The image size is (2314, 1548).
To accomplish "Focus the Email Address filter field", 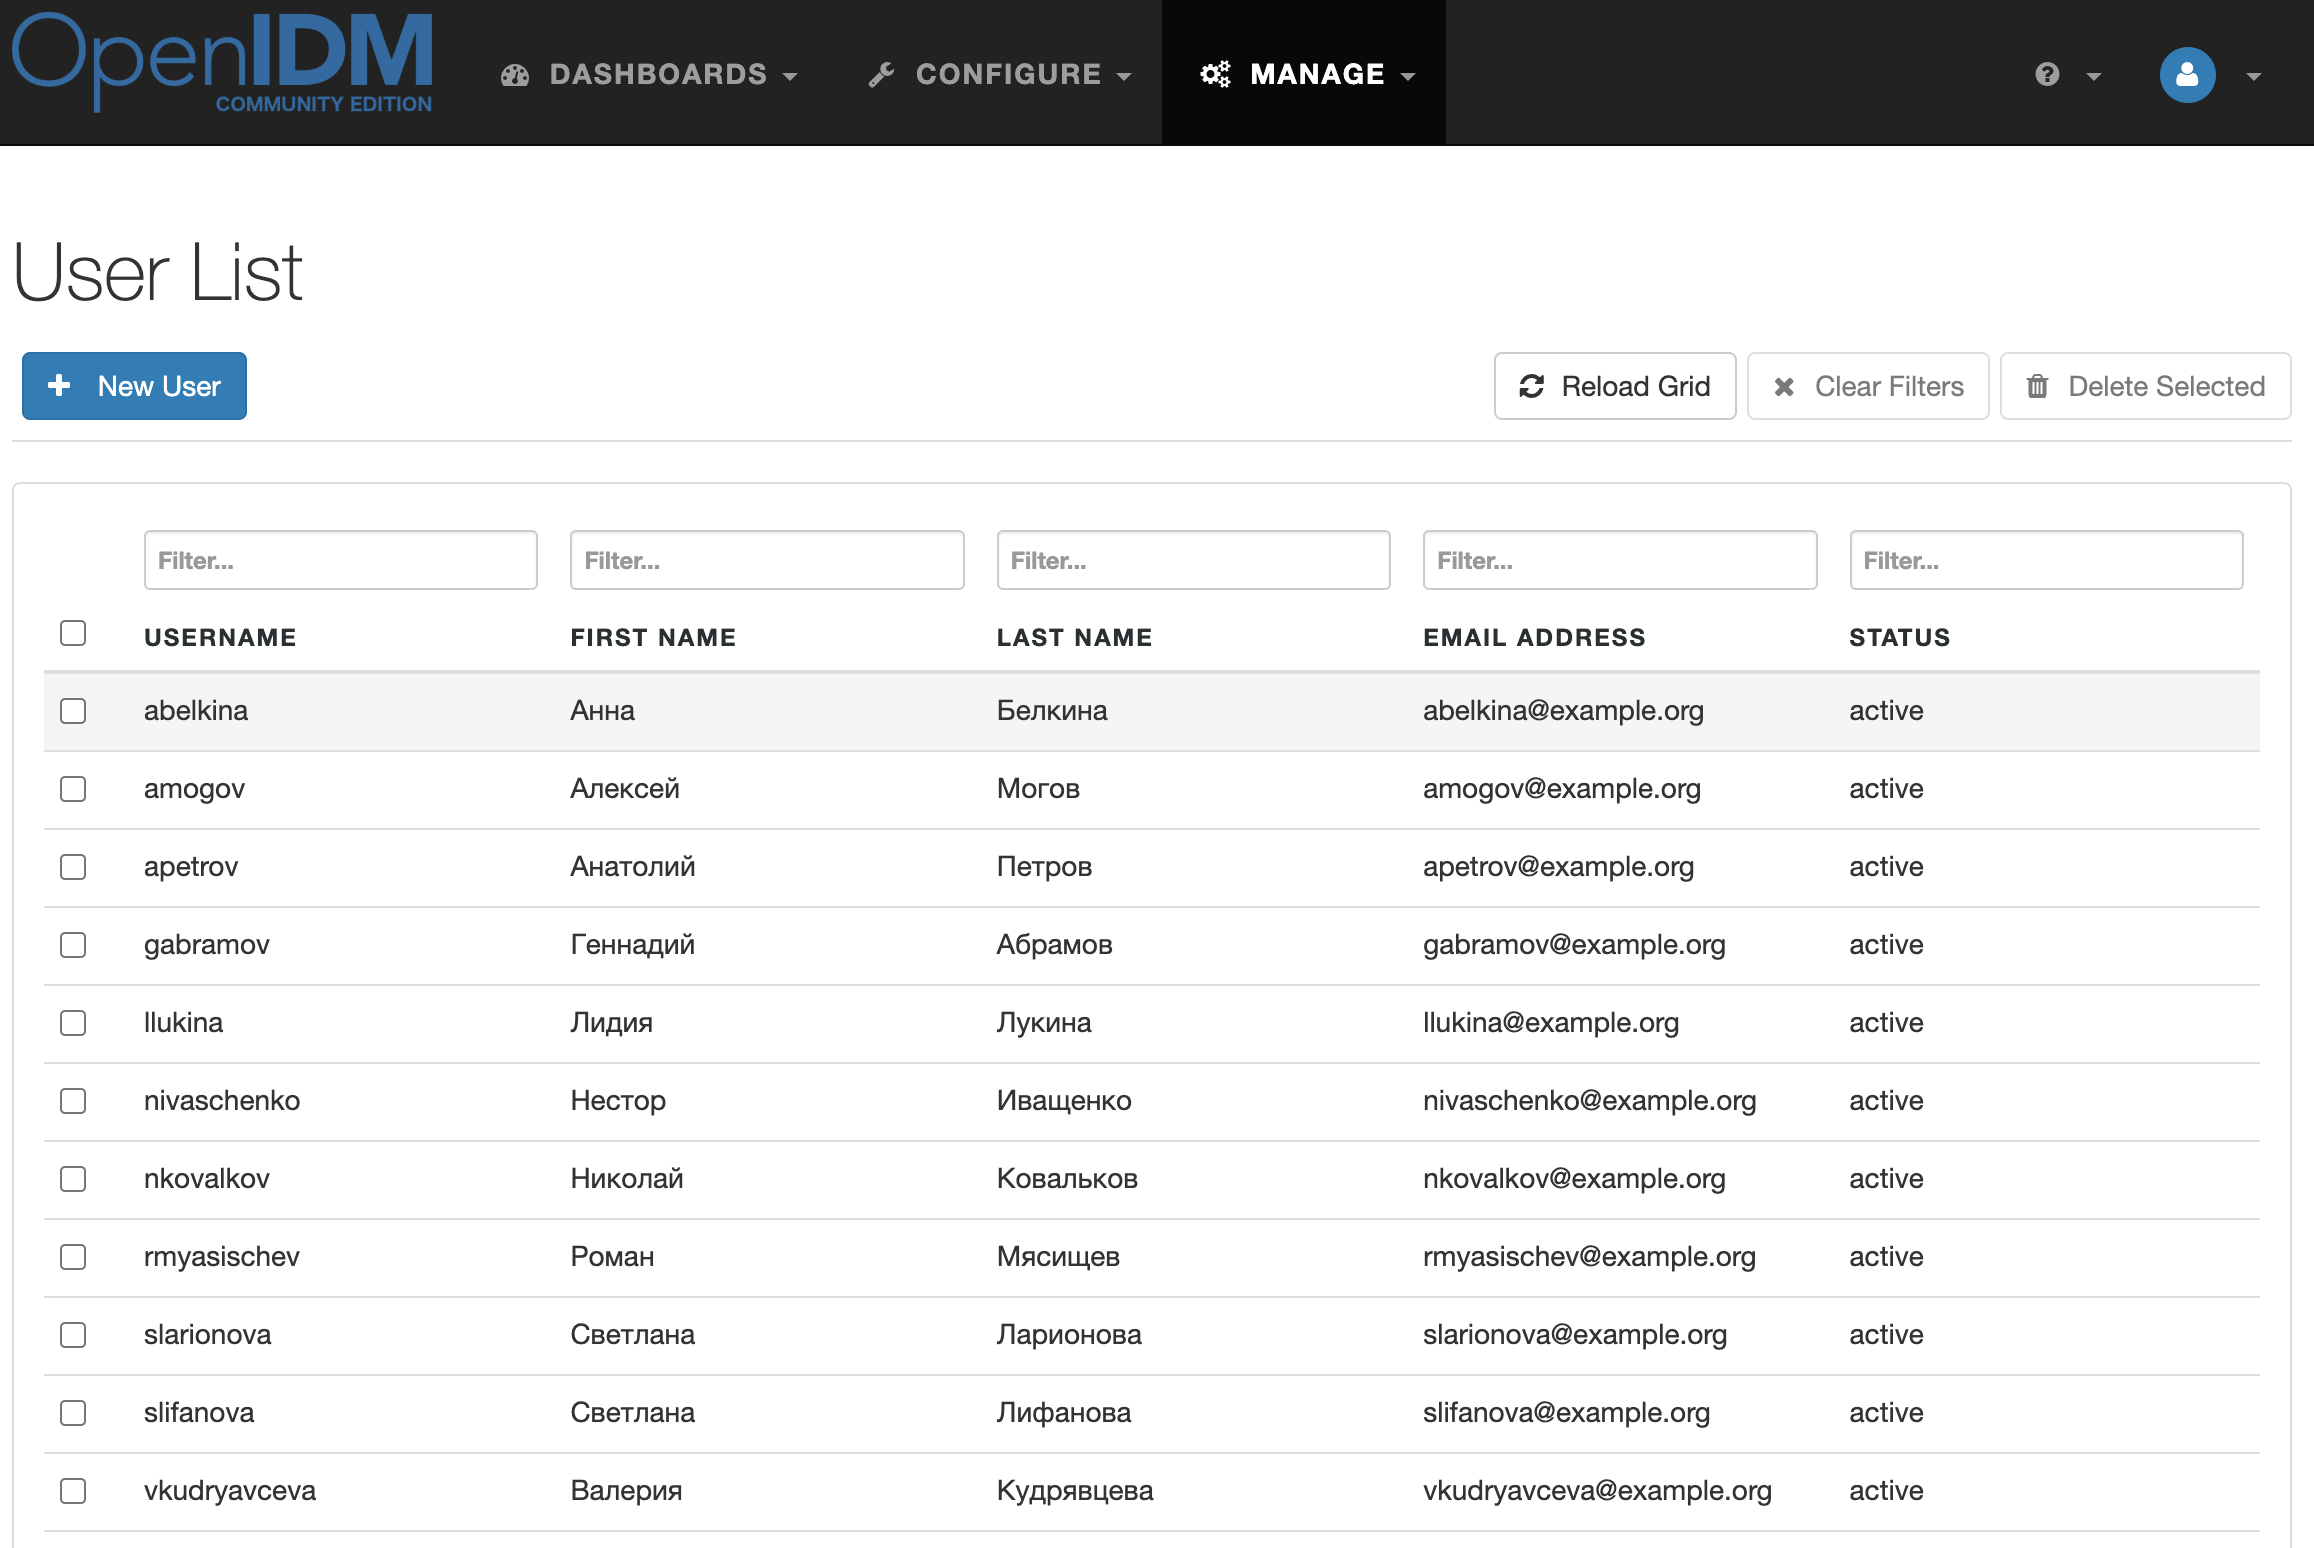I will (x=1619, y=560).
